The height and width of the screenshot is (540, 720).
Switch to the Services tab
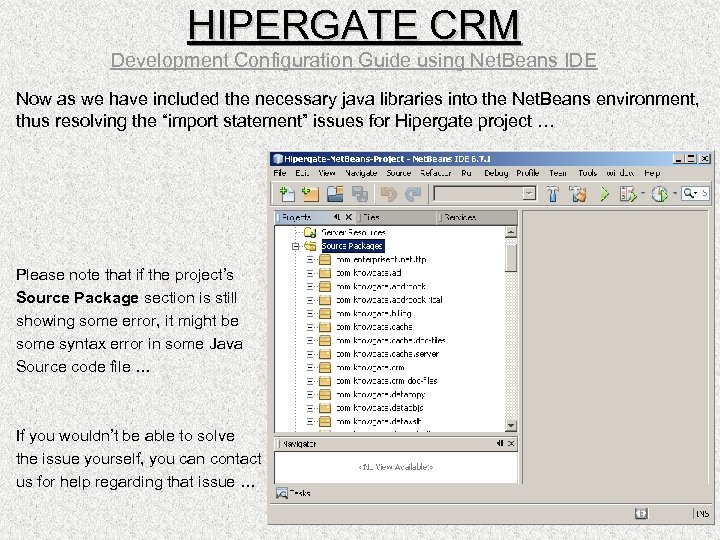[x=460, y=217]
